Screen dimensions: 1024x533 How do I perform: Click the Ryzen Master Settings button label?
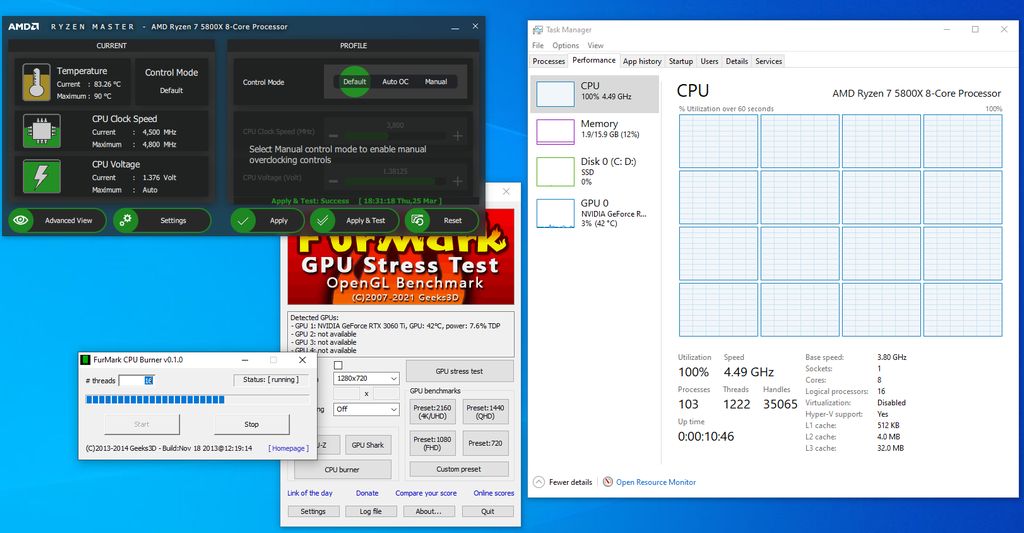[173, 221]
